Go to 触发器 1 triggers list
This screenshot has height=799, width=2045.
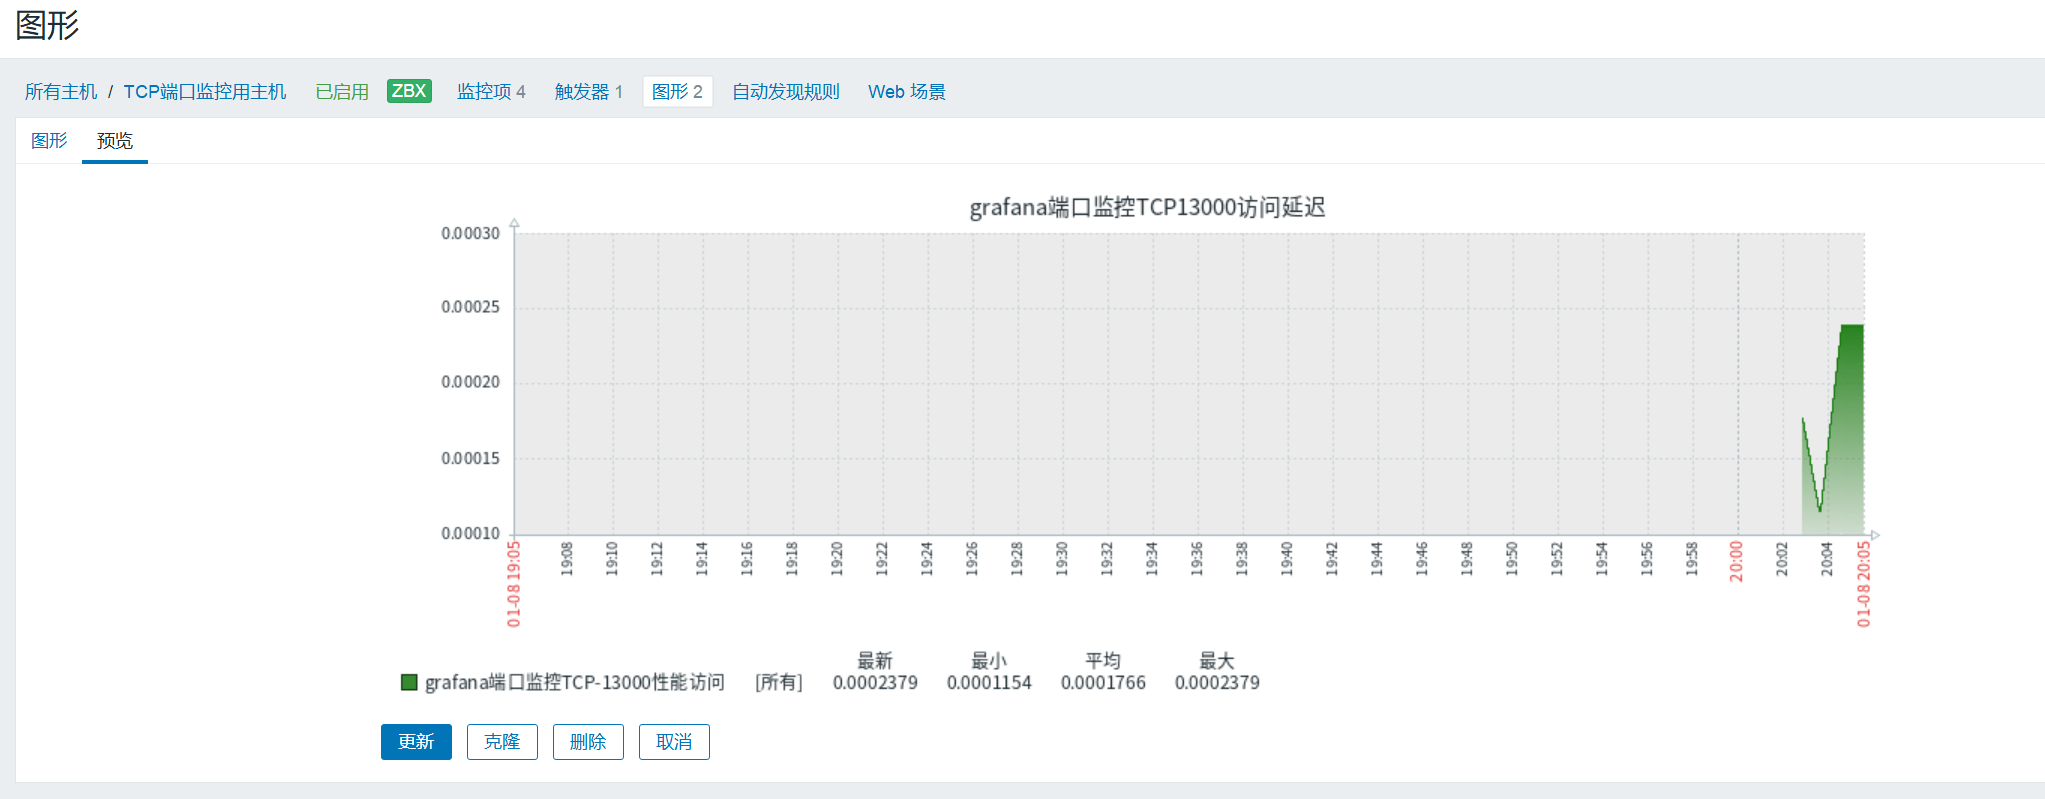[x=589, y=92]
